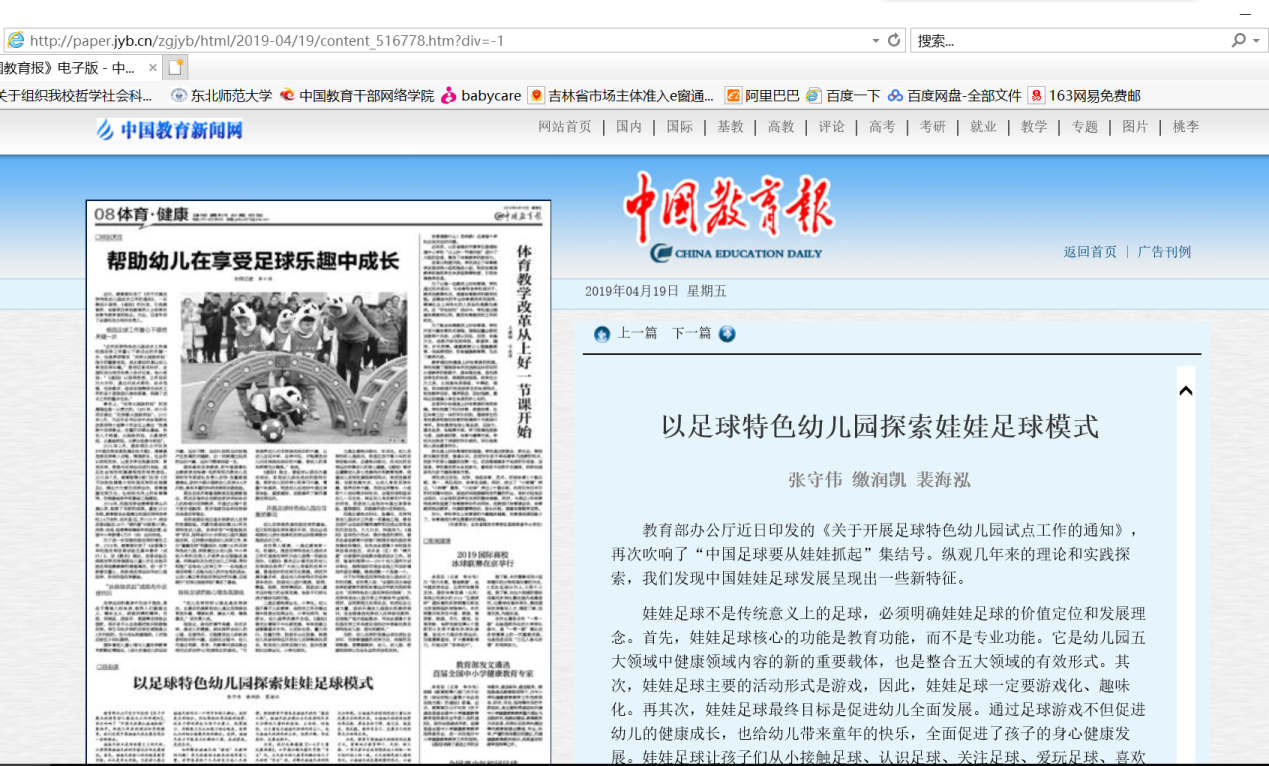The width and height of the screenshot is (1269, 766).
Task: Open the 关于组织我校哲学社会科 bookmark
Action: point(77,96)
